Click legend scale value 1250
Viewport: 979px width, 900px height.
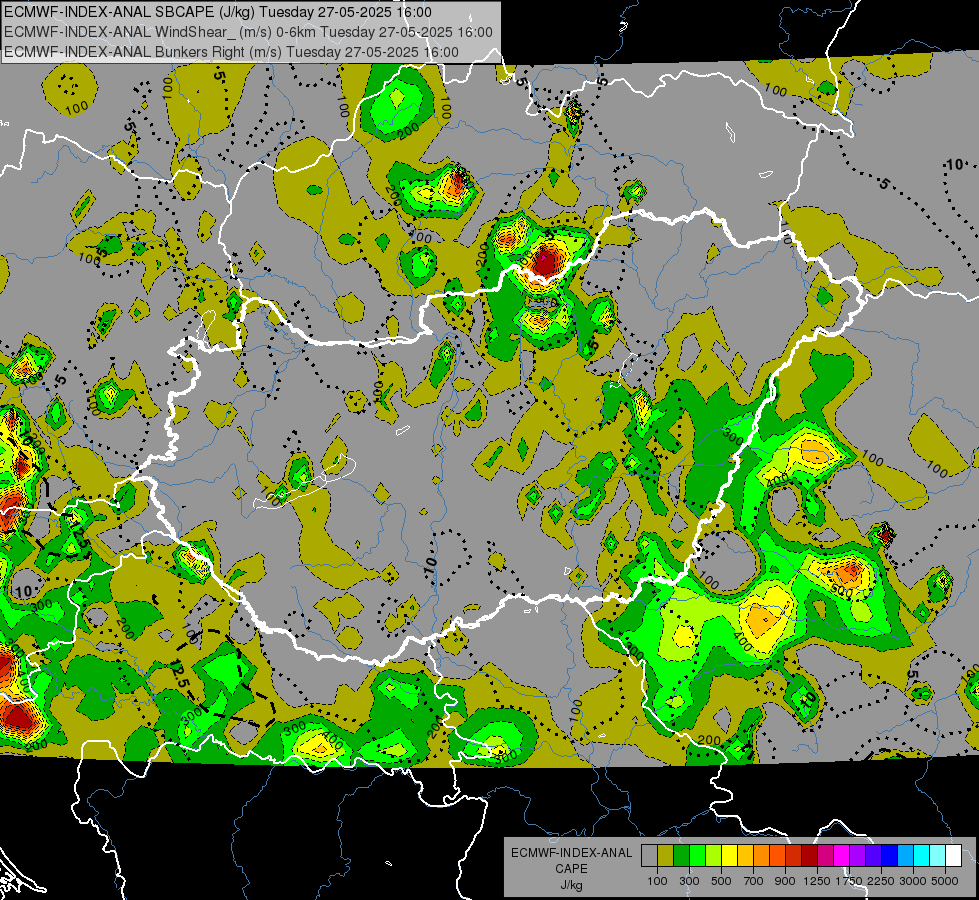click(x=817, y=881)
